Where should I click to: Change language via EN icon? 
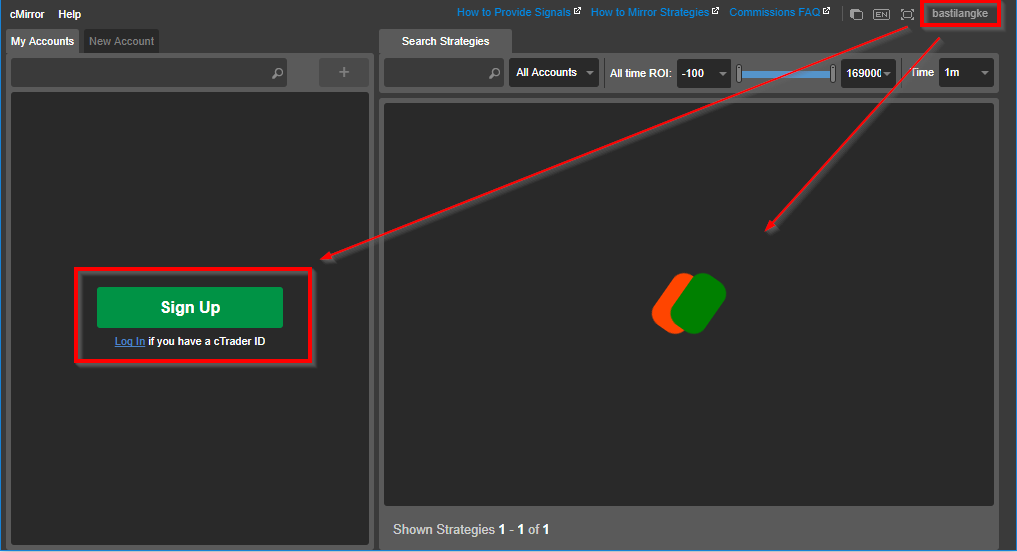(881, 14)
